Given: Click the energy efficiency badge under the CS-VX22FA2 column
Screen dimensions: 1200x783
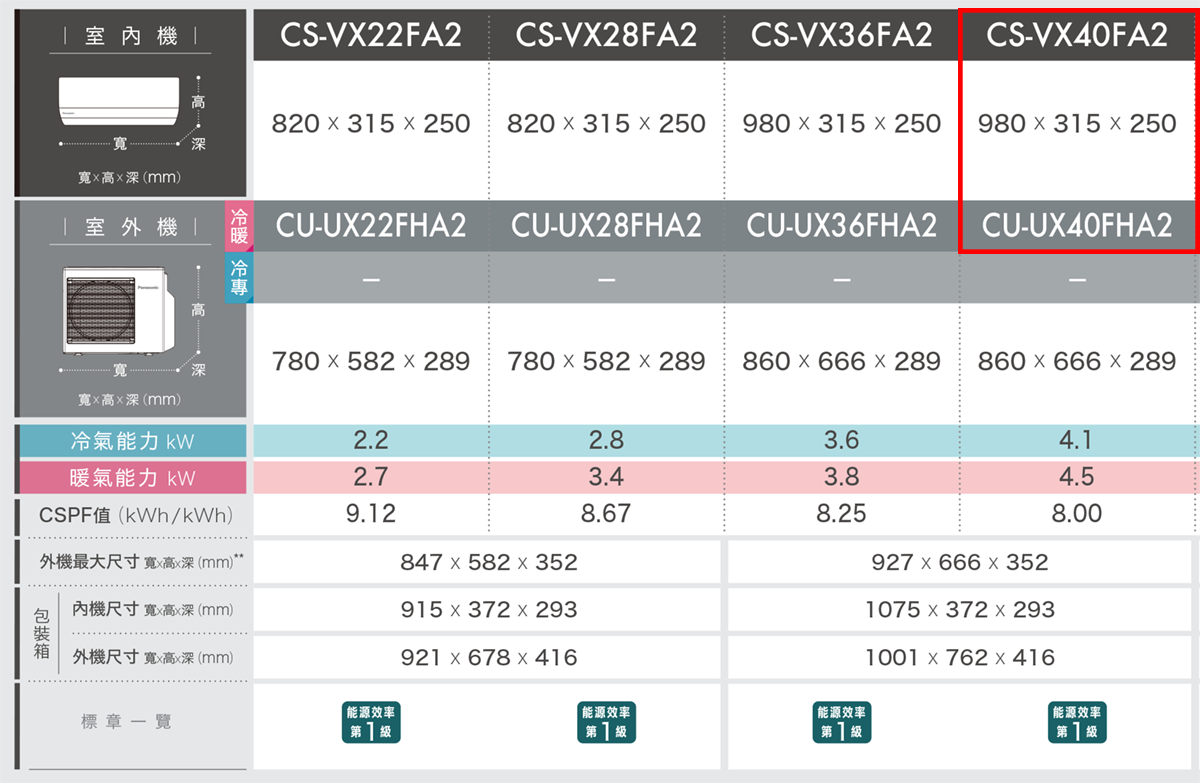Looking at the screenshot, I should (370, 723).
